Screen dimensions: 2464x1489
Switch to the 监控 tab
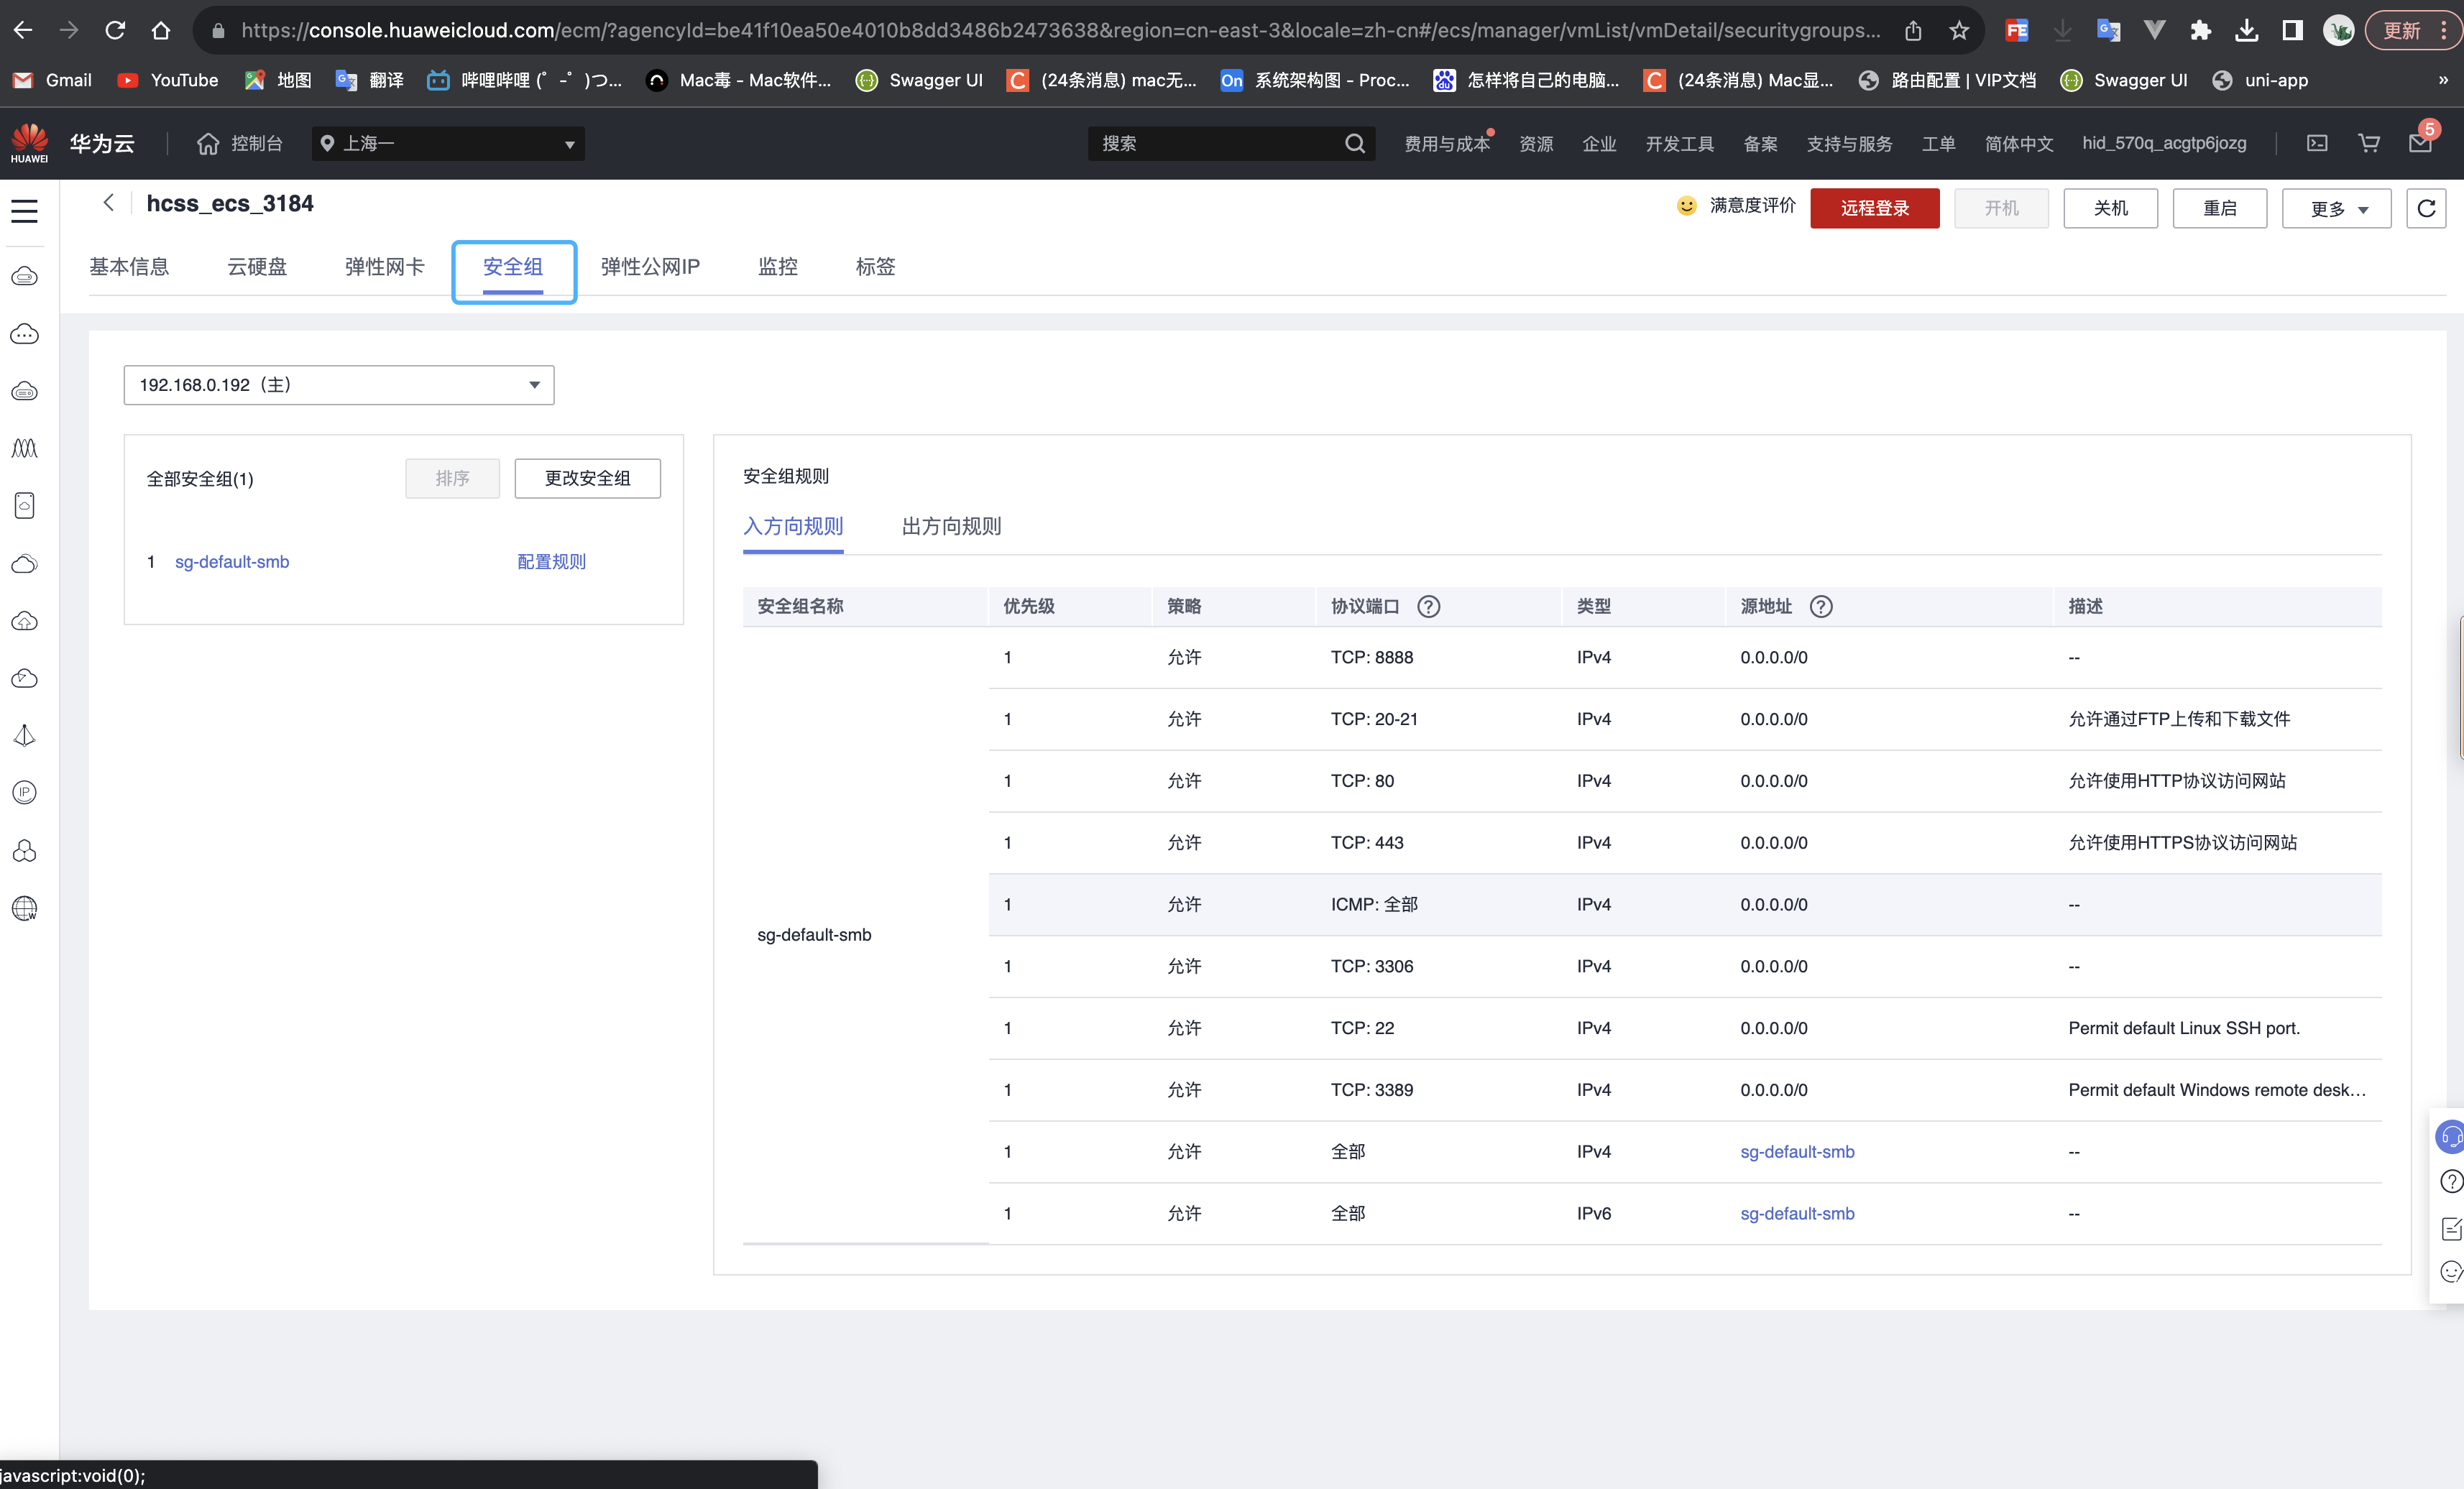pos(777,267)
